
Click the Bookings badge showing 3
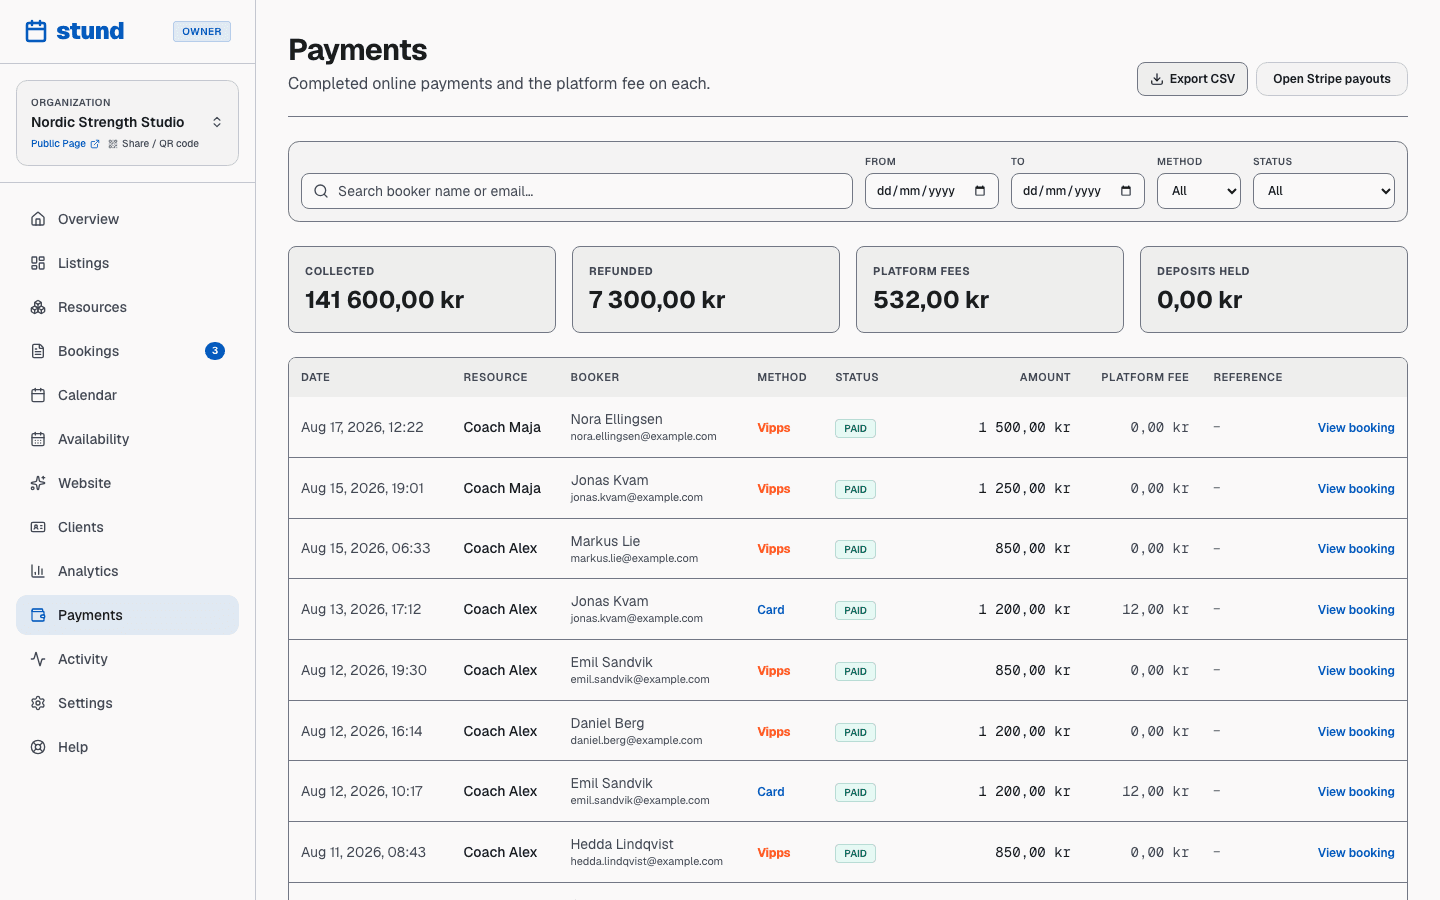click(215, 351)
